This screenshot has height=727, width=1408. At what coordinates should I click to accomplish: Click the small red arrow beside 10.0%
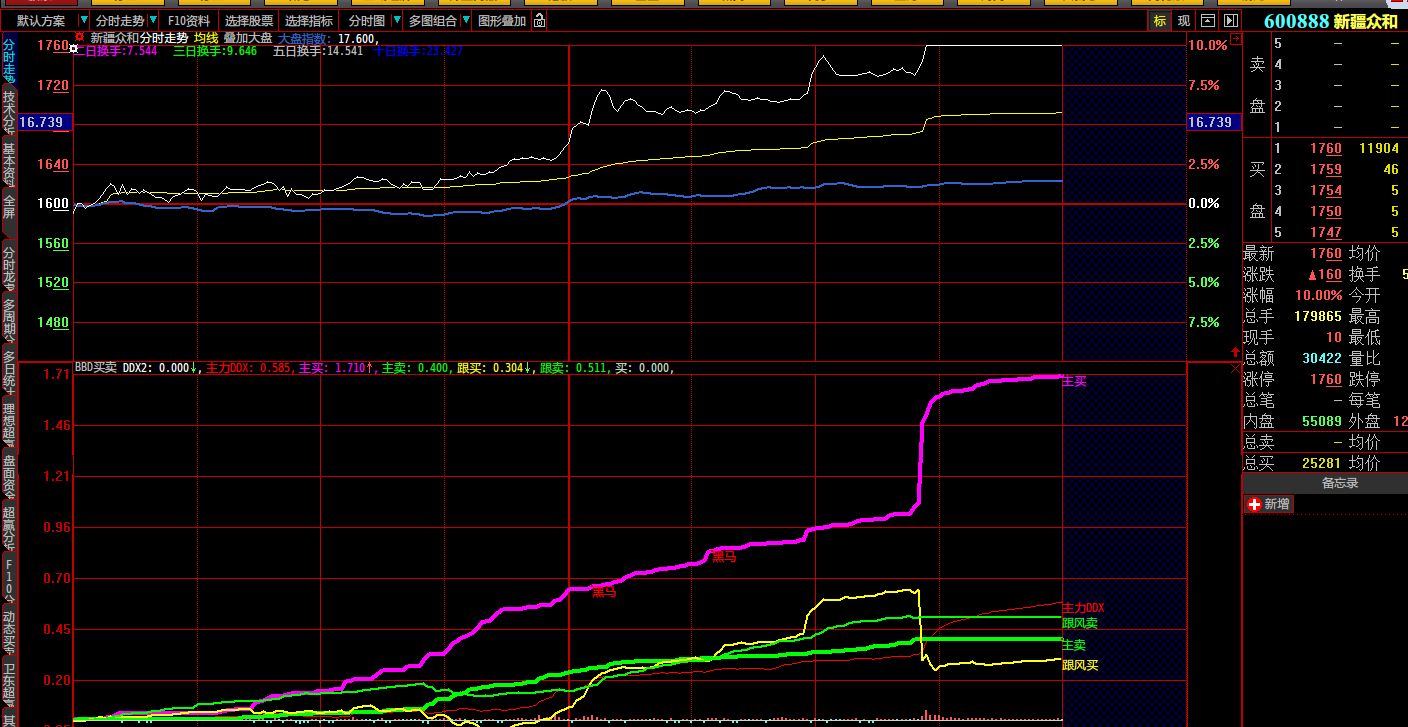1236,39
